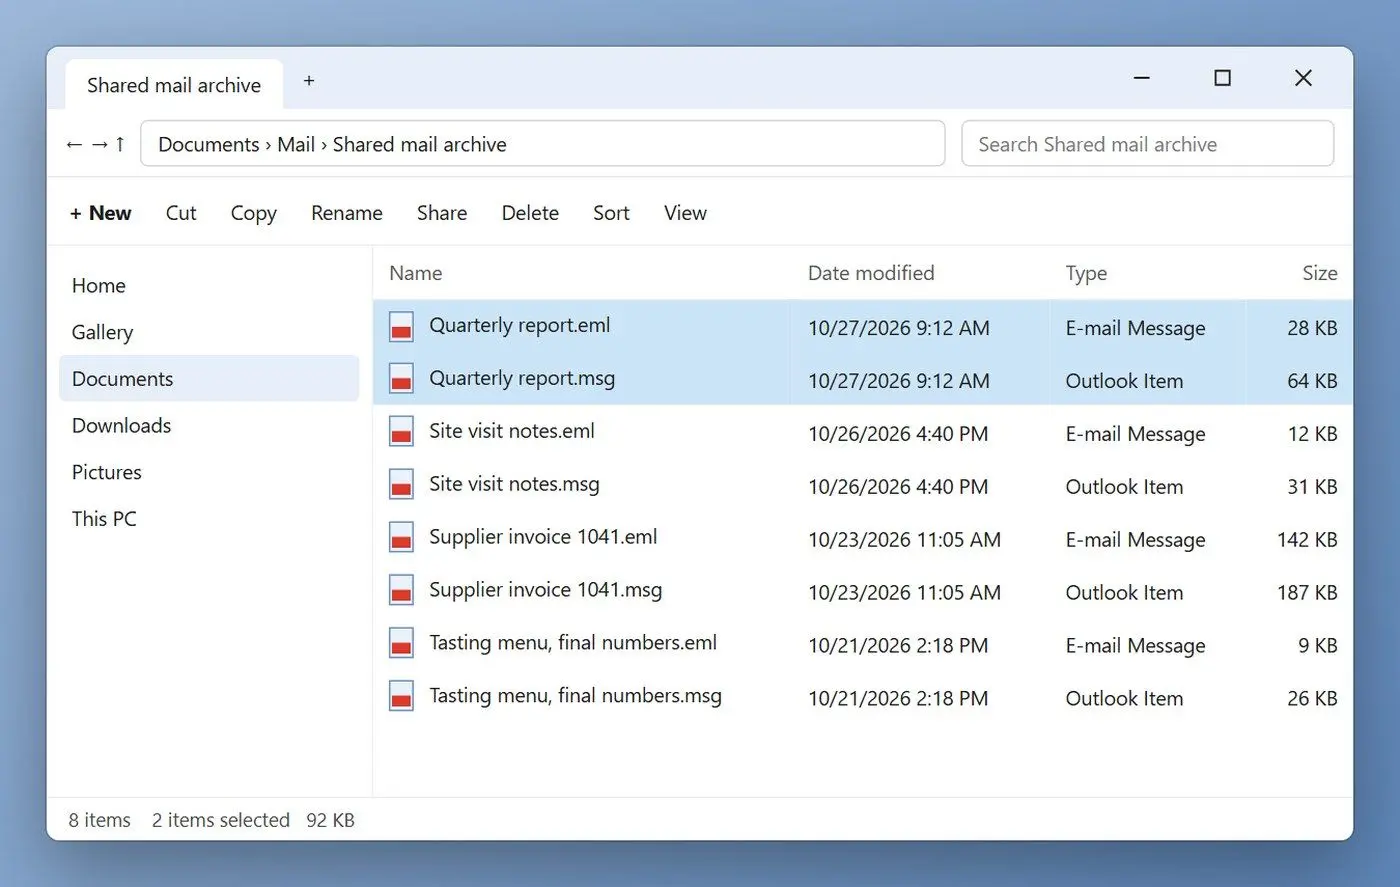This screenshot has height=887, width=1400.
Task: Select Documents in the sidebar
Action: (x=209, y=379)
